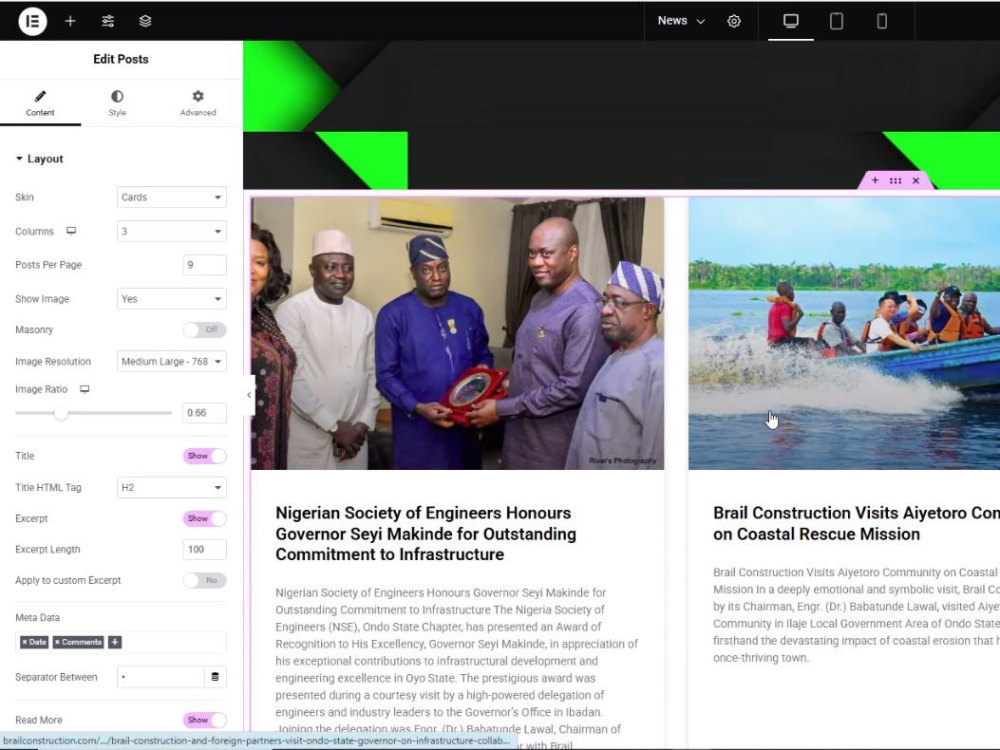Open the Show Image dropdown

[172, 298]
